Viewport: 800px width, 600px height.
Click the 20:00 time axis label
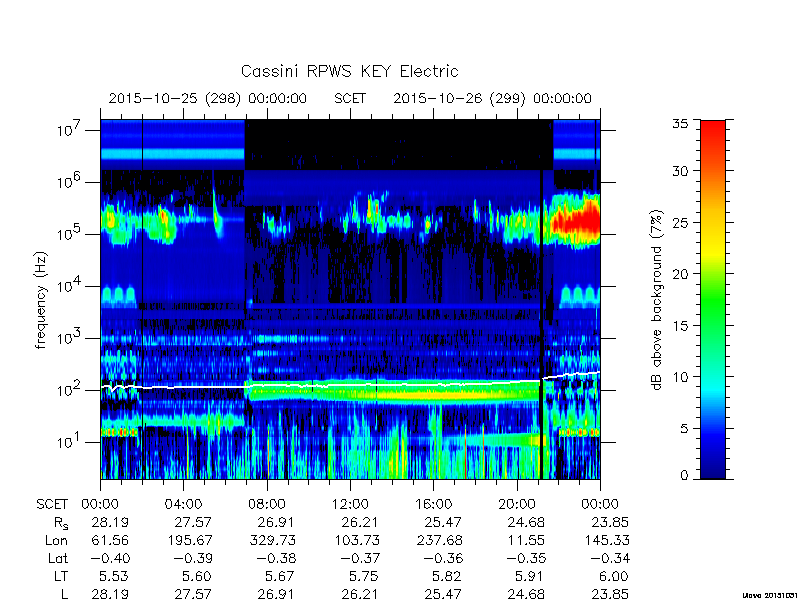point(517,504)
